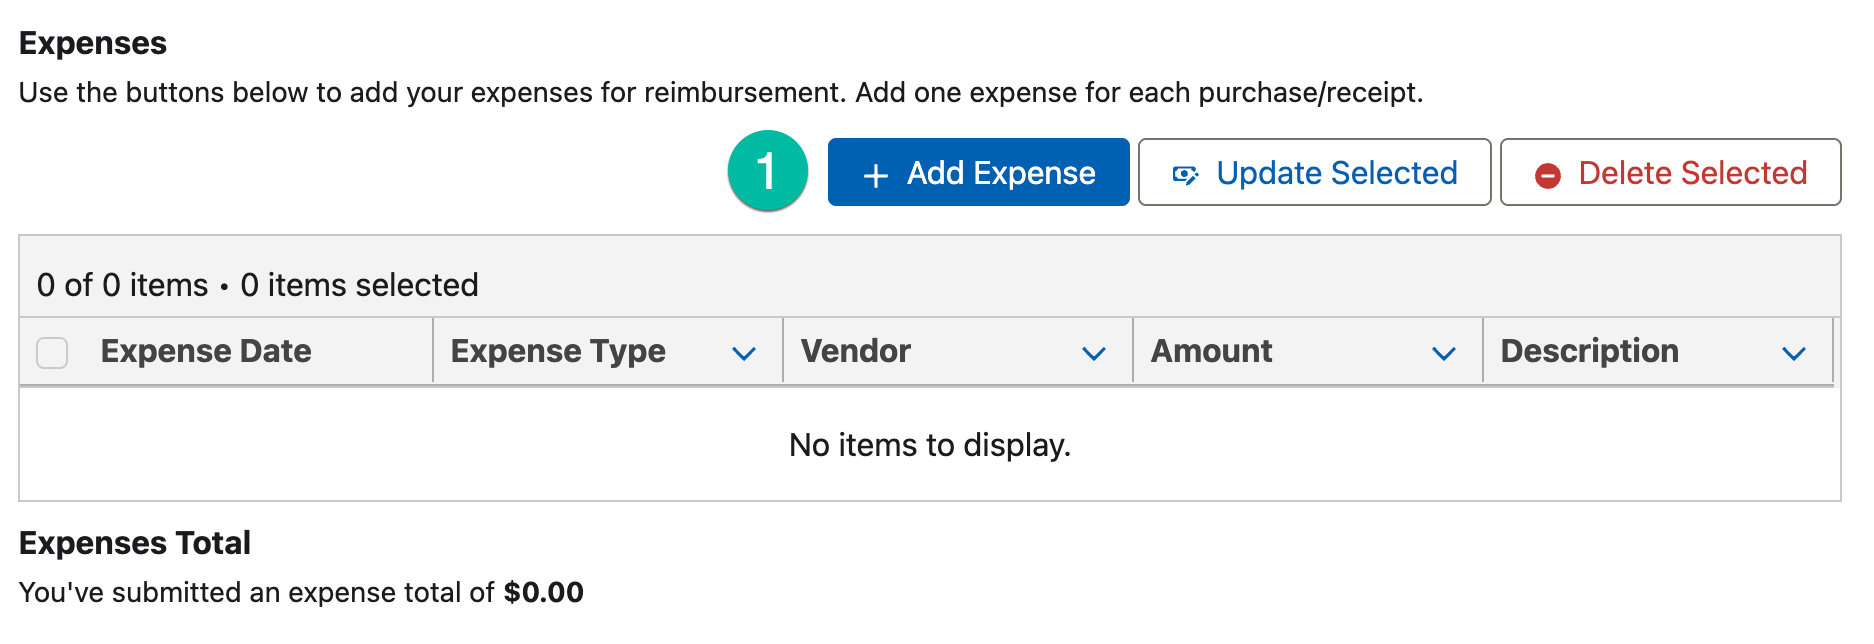Viewport: 1874px width, 644px height.
Task: Expand the Vendor column dropdown chevron
Action: (1093, 353)
